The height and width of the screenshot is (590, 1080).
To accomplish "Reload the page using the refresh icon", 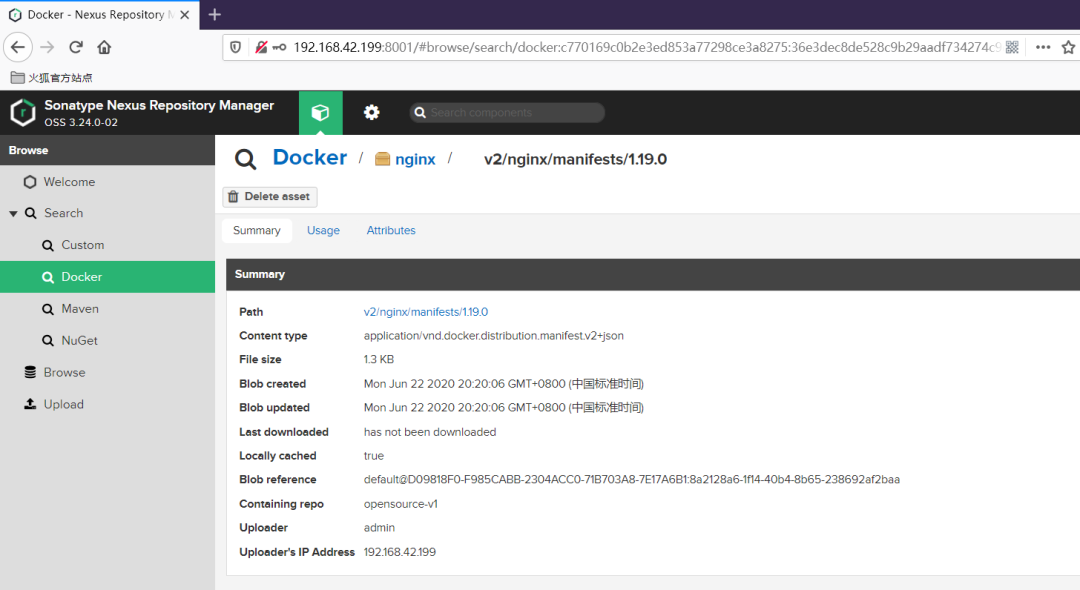I will point(76,47).
